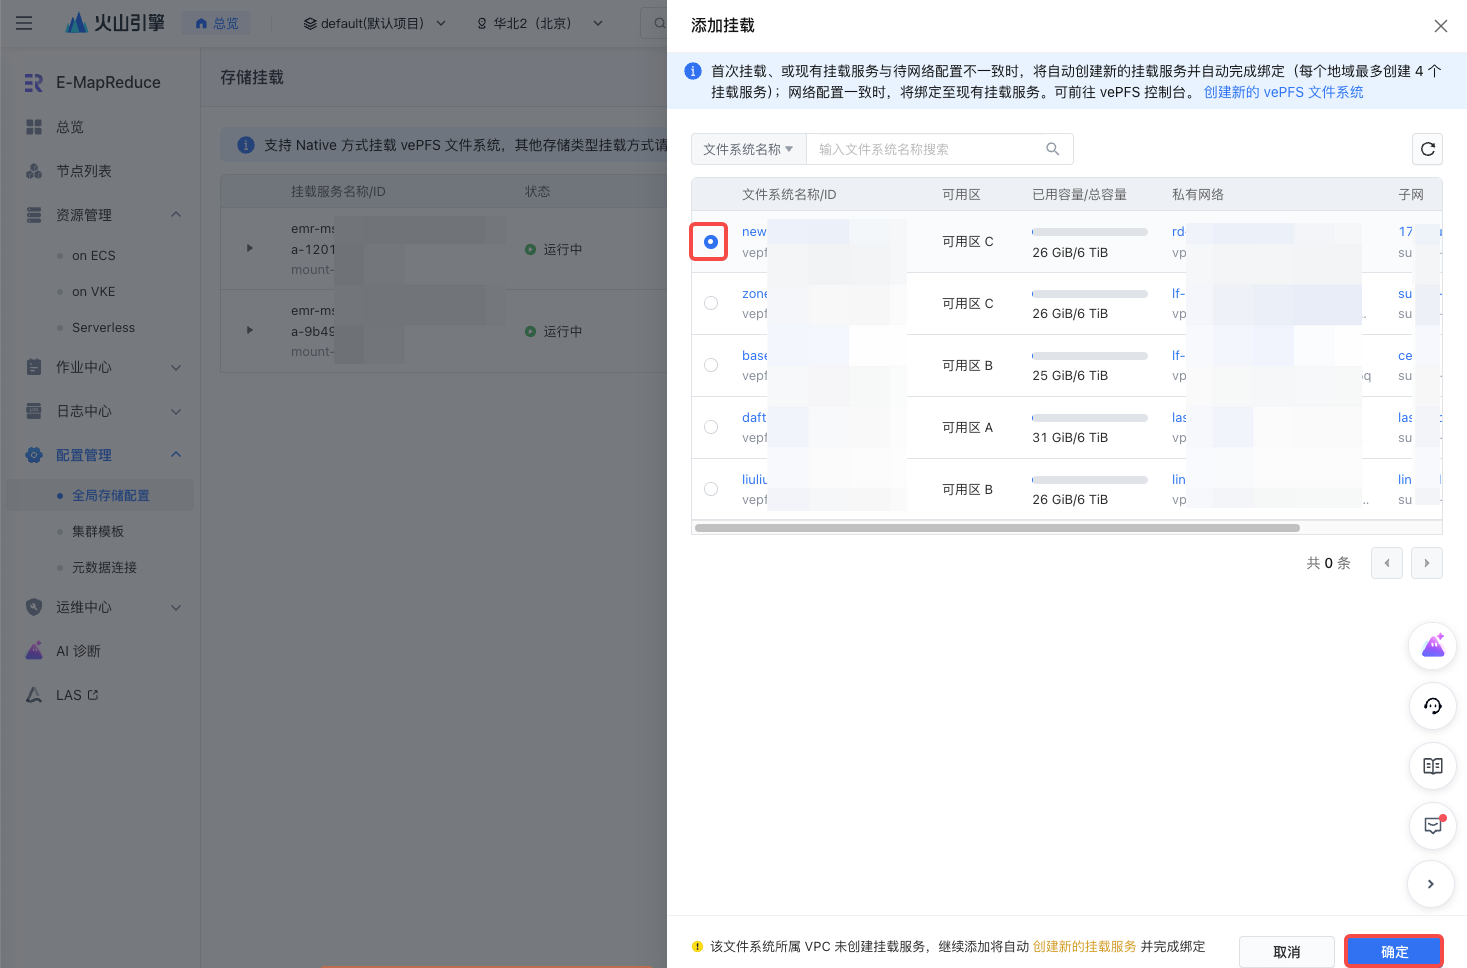Click the LAS sidebar icon
This screenshot has width=1467, height=968.
34,695
